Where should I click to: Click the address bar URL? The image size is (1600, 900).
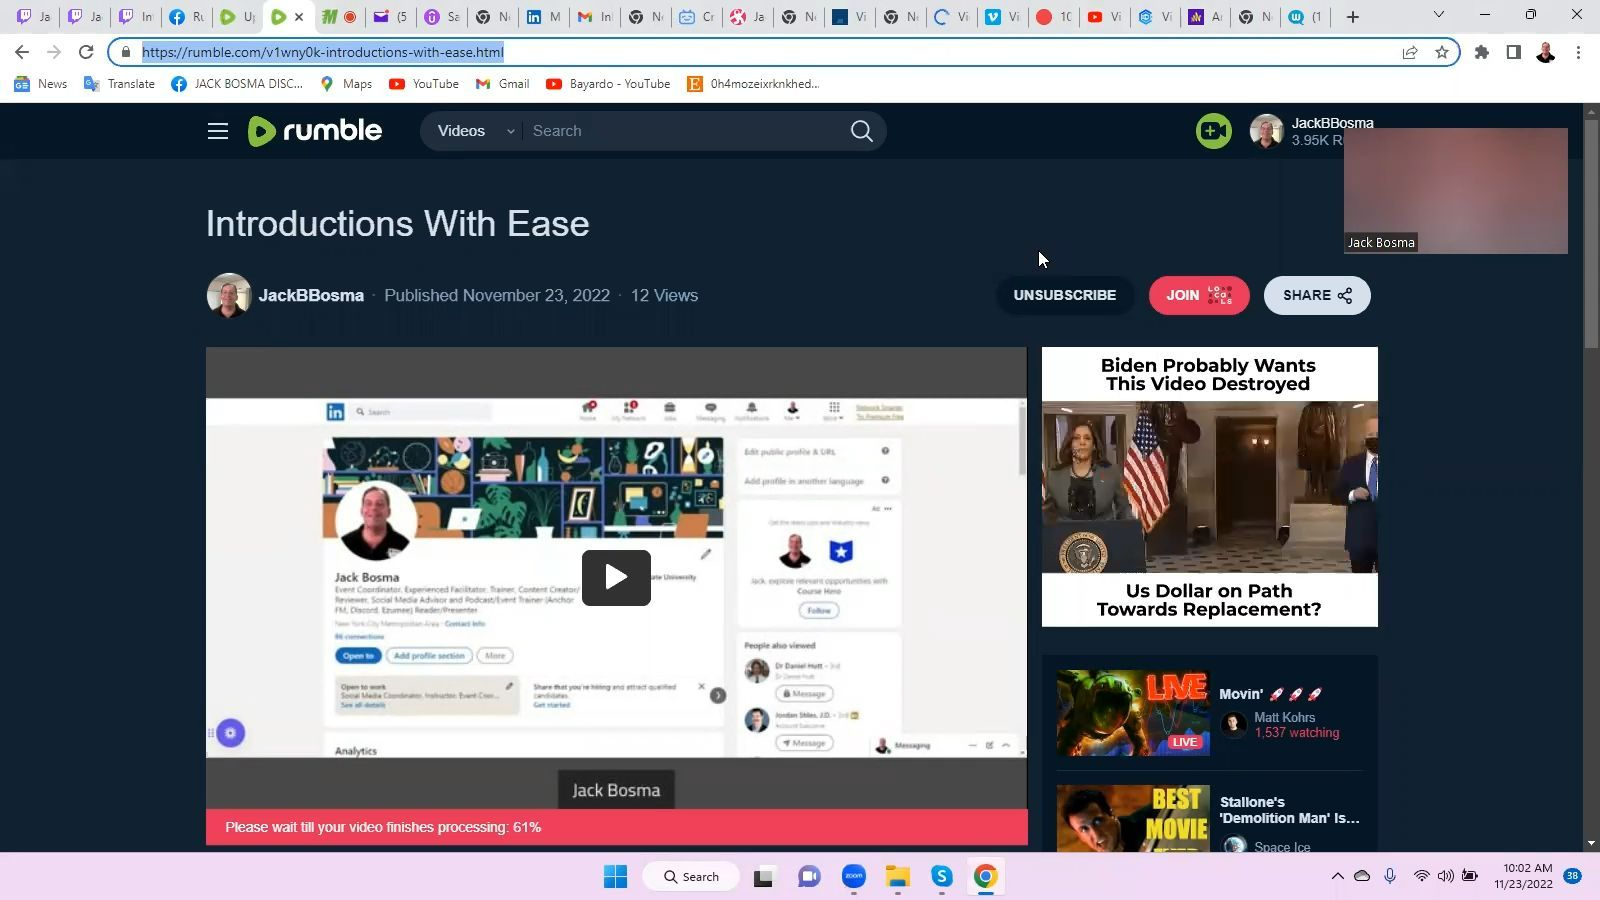[322, 52]
